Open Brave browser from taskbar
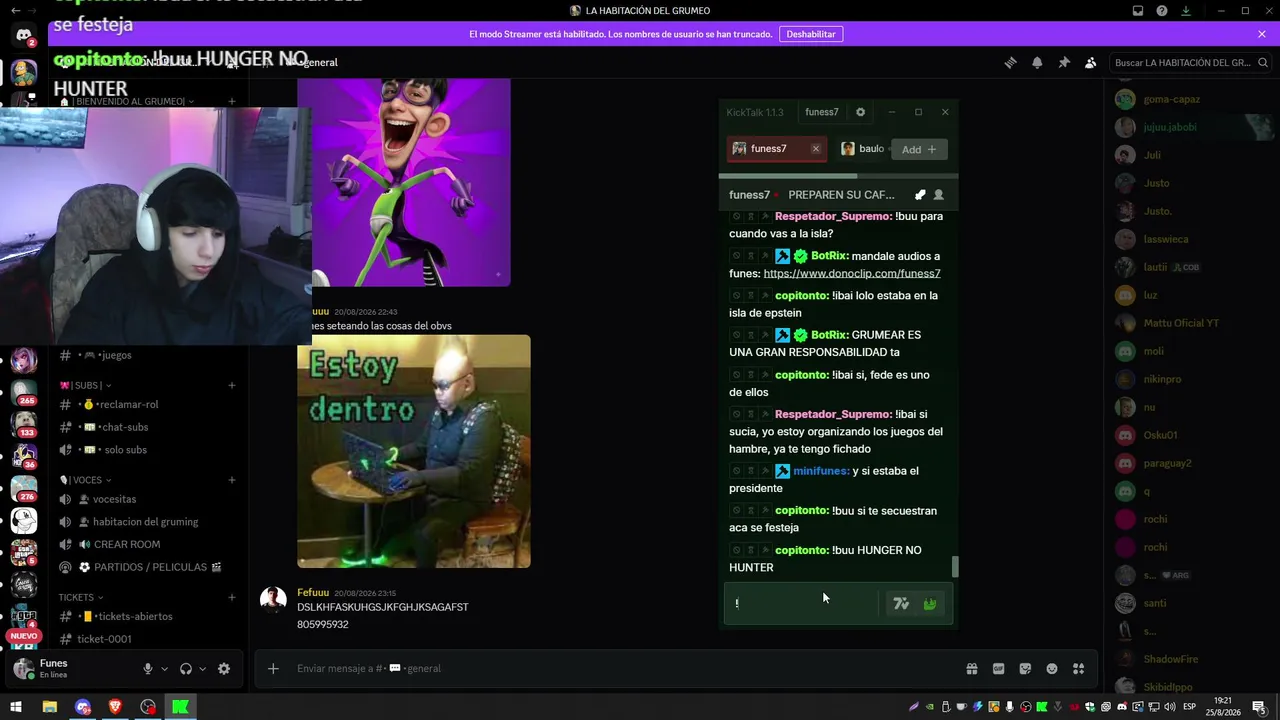The image size is (1280, 720). click(115, 707)
